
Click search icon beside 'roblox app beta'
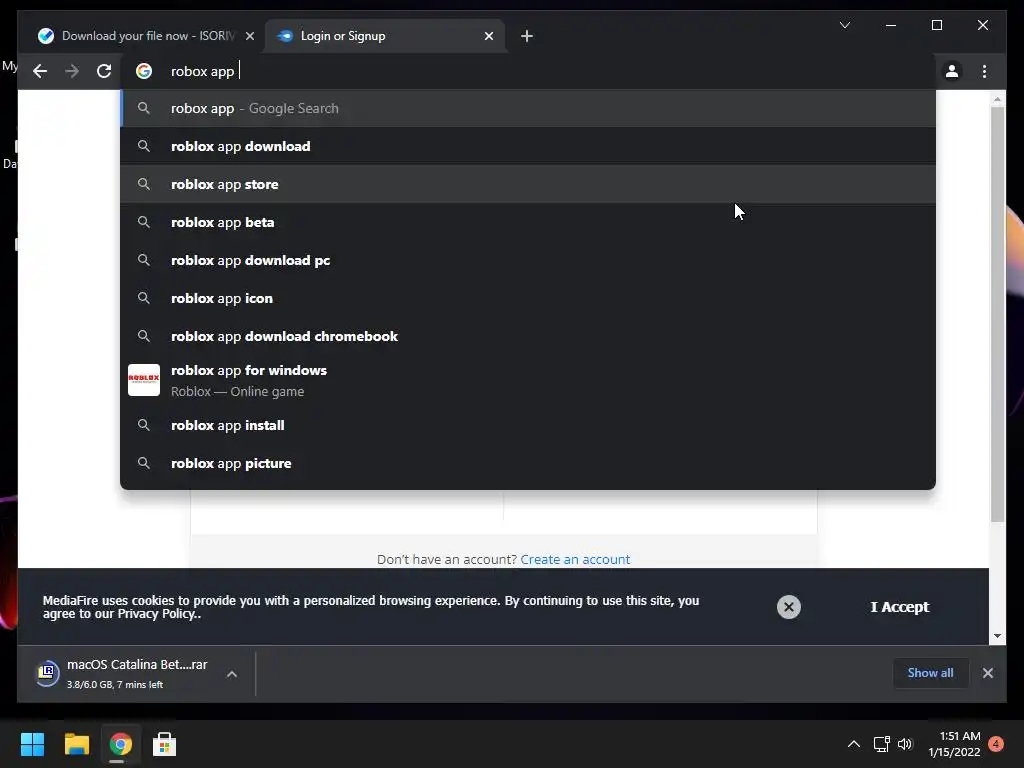[144, 222]
